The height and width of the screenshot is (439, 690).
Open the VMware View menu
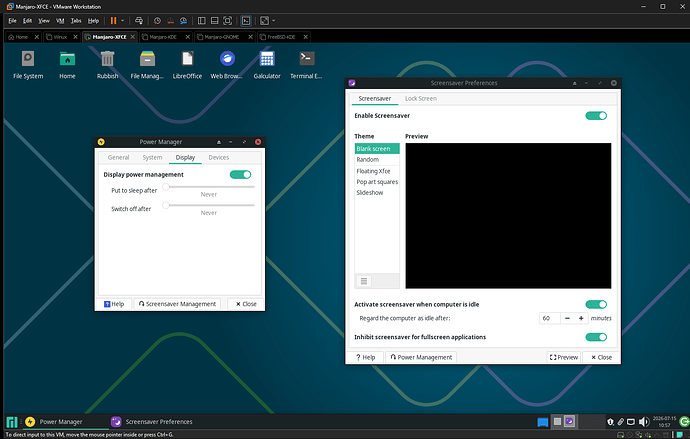(x=44, y=21)
